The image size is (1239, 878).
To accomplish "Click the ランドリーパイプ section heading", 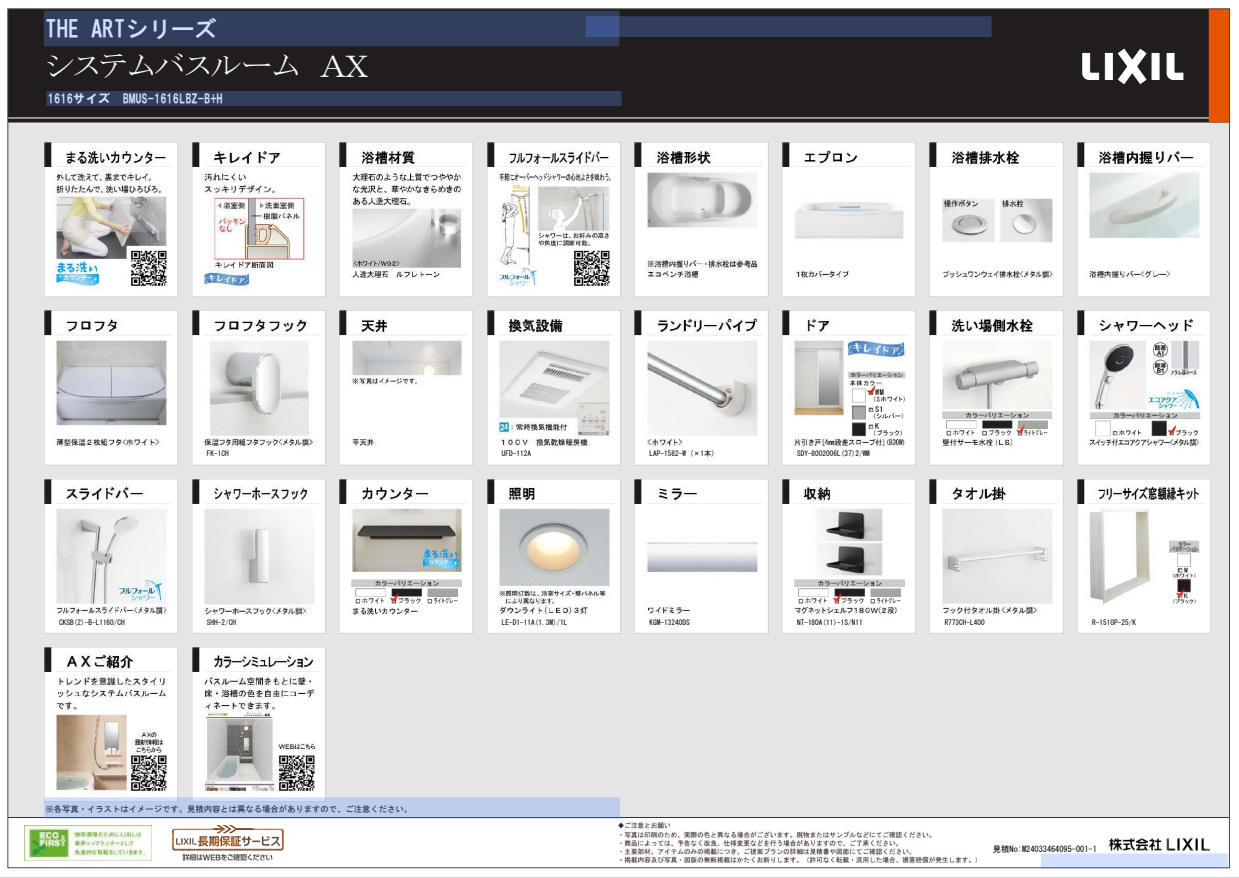I will pyautogui.click(x=706, y=325).
